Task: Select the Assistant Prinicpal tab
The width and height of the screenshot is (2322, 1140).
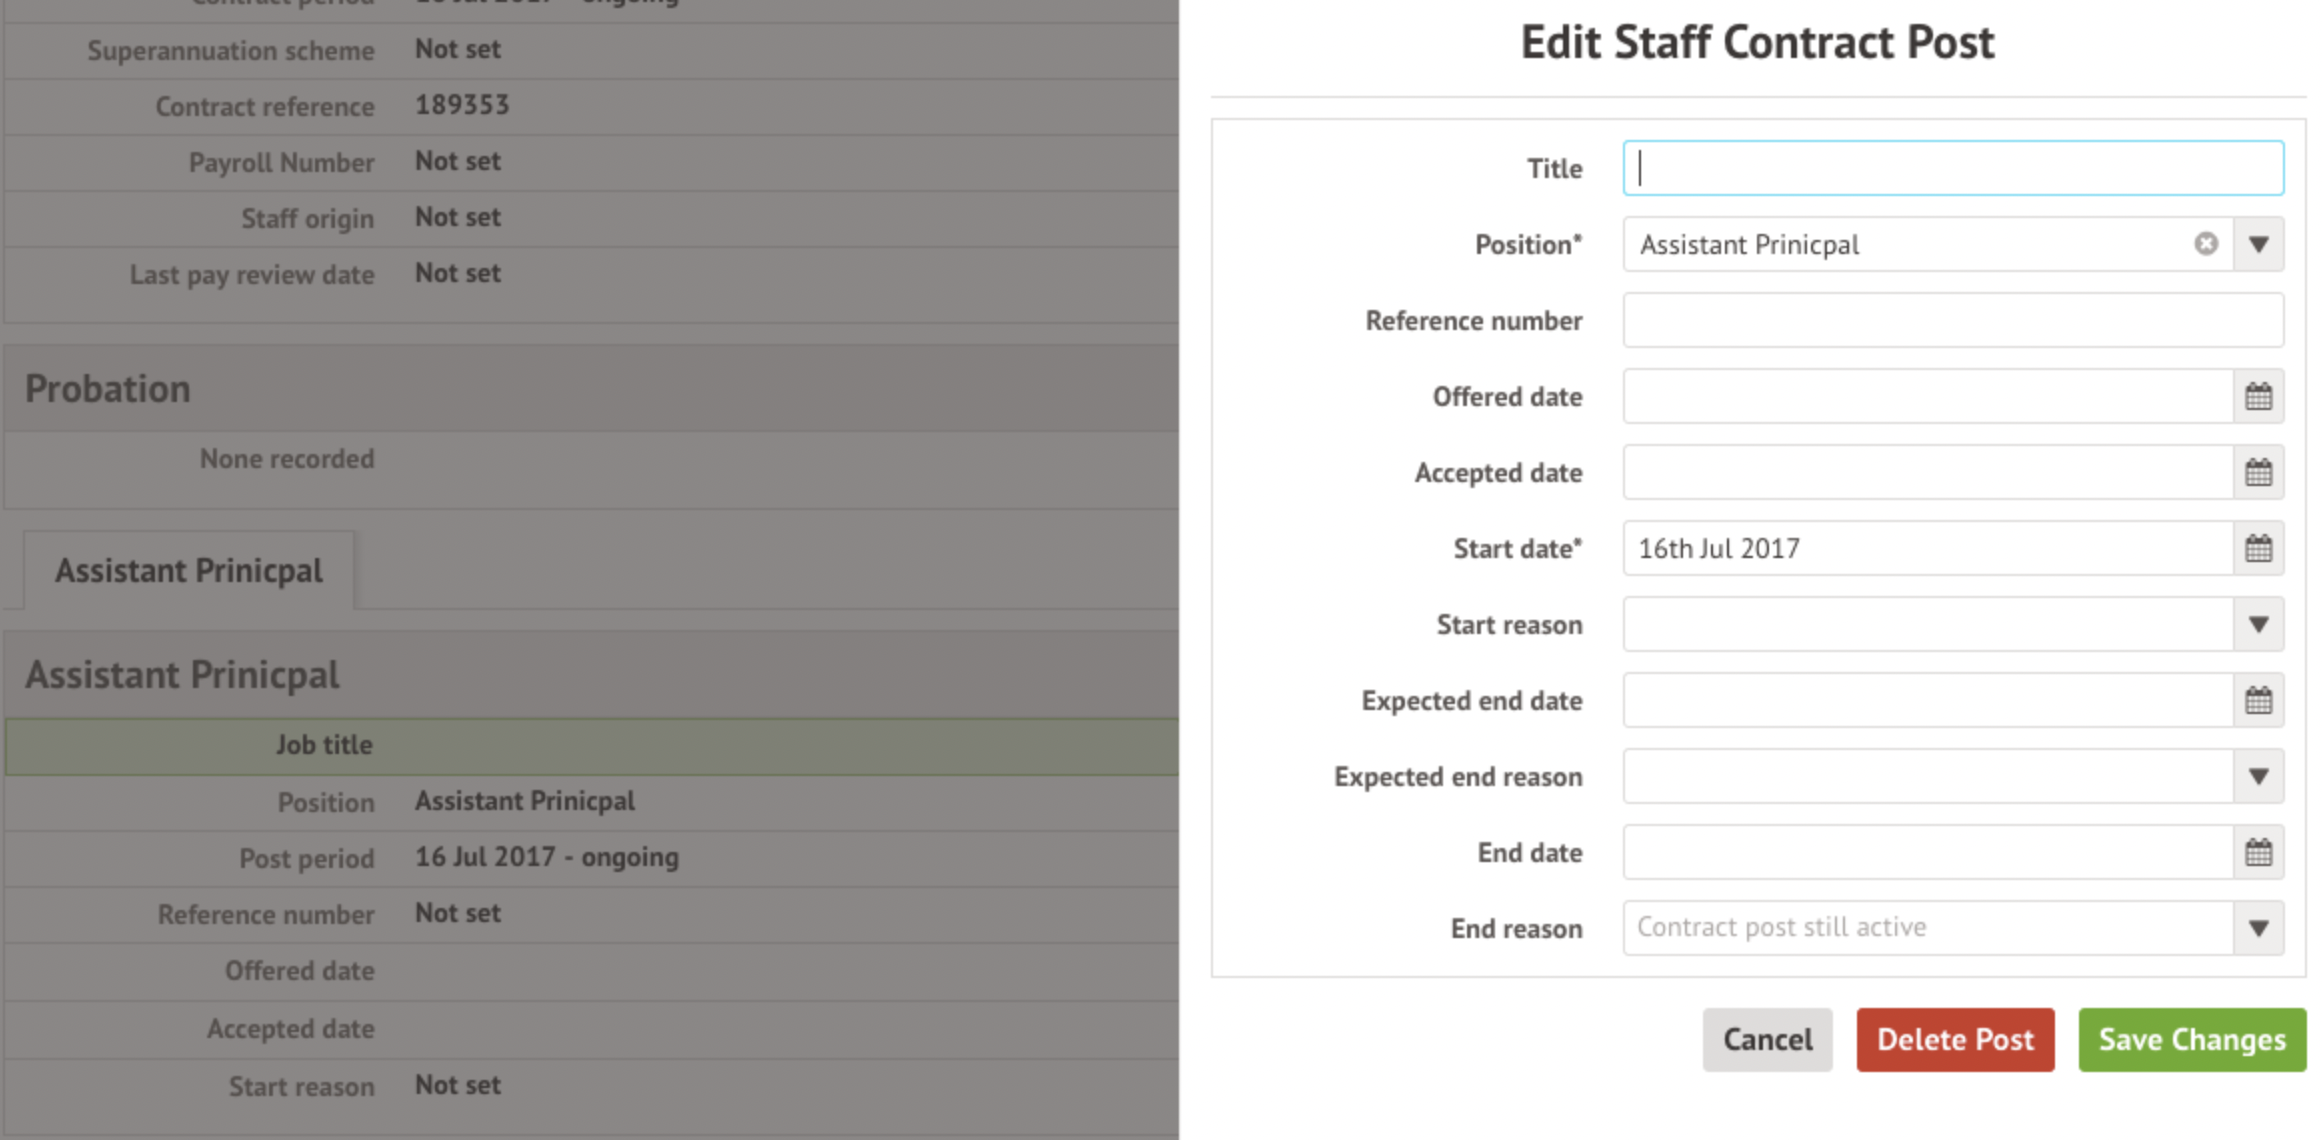Action: (x=189, y=570)
